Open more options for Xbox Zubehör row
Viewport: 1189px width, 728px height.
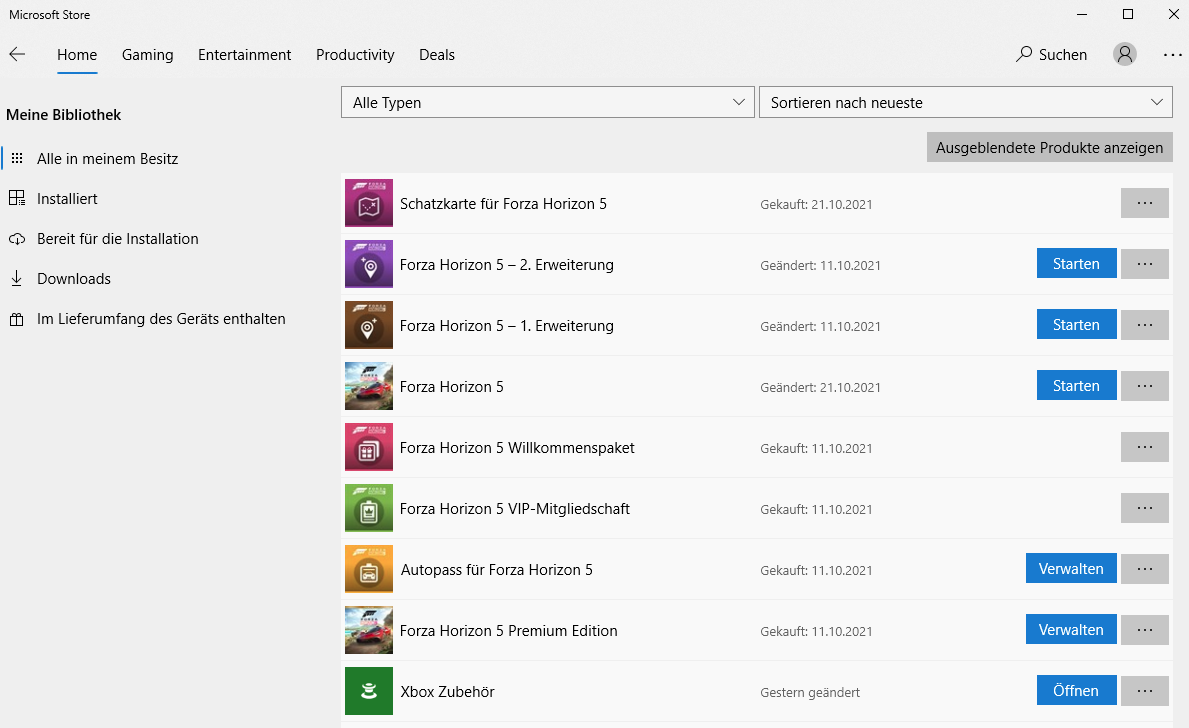[x=1144, y=690]
